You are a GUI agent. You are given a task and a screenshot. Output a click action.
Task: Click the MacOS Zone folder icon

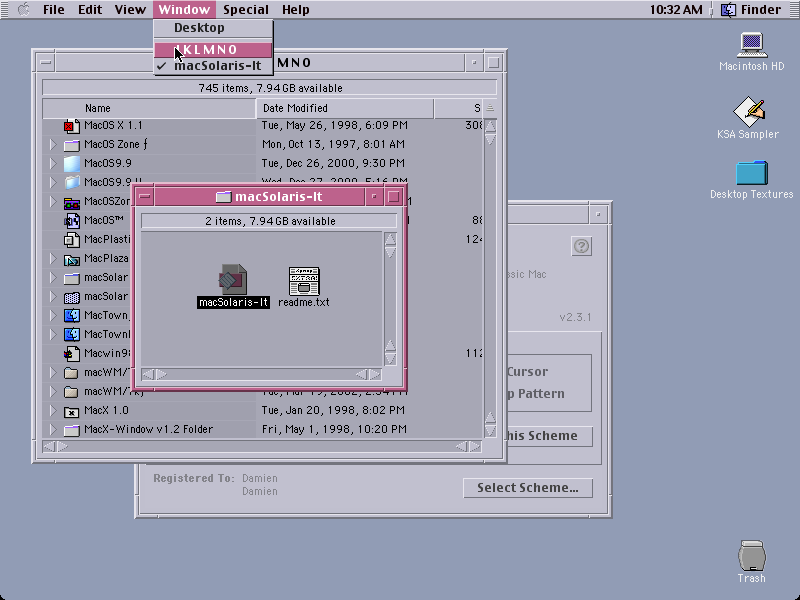(71, 145)
